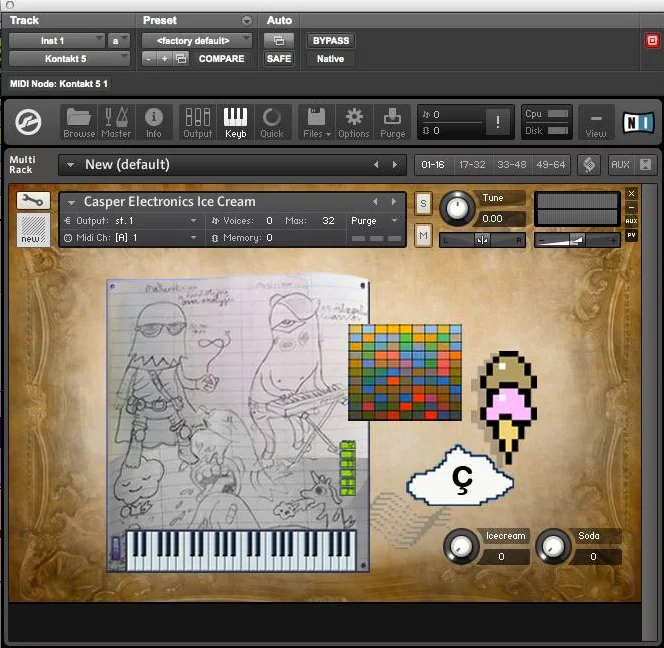
Task: Open the Output mixer section
Action: 197,123
